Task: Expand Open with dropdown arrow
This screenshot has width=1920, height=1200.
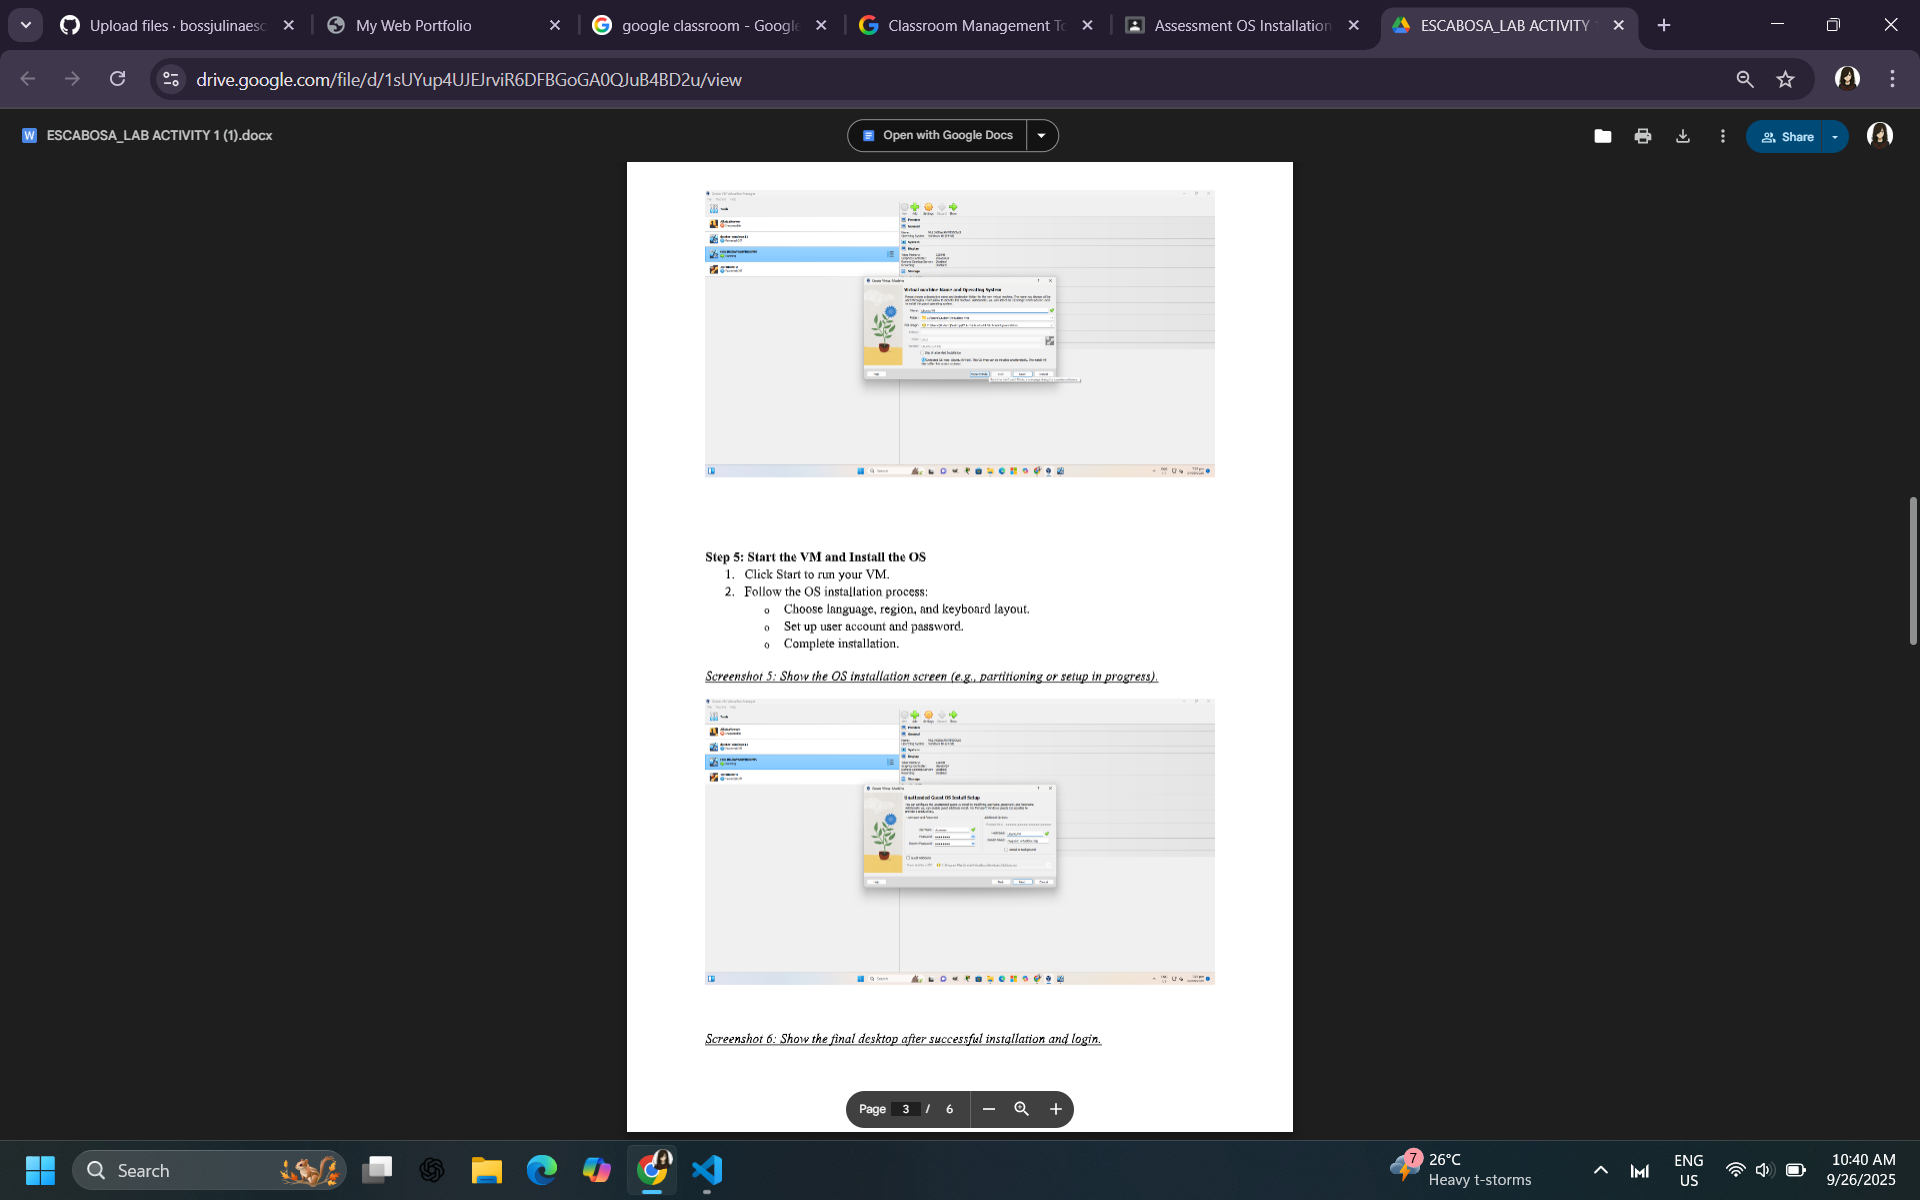Action: 1041,136
